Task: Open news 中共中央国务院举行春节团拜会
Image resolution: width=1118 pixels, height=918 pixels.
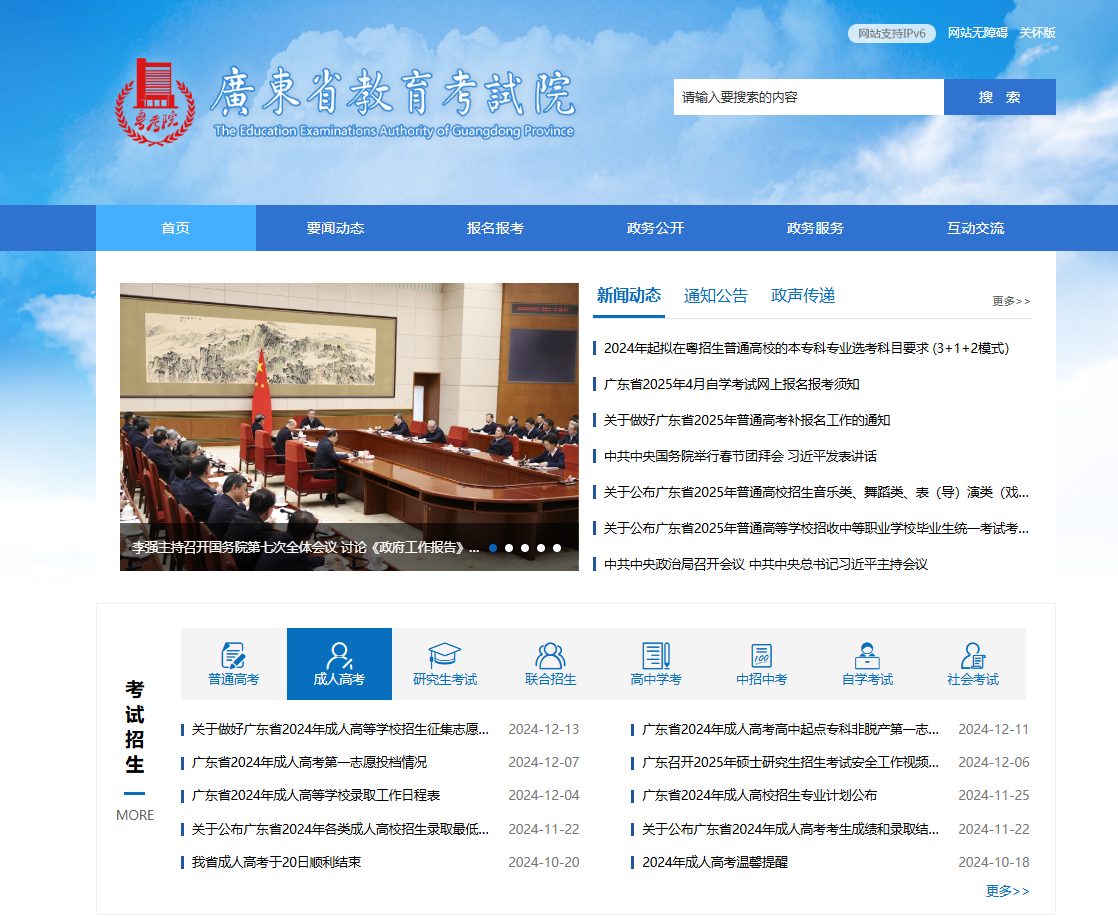Action: (x=740, y=457)
